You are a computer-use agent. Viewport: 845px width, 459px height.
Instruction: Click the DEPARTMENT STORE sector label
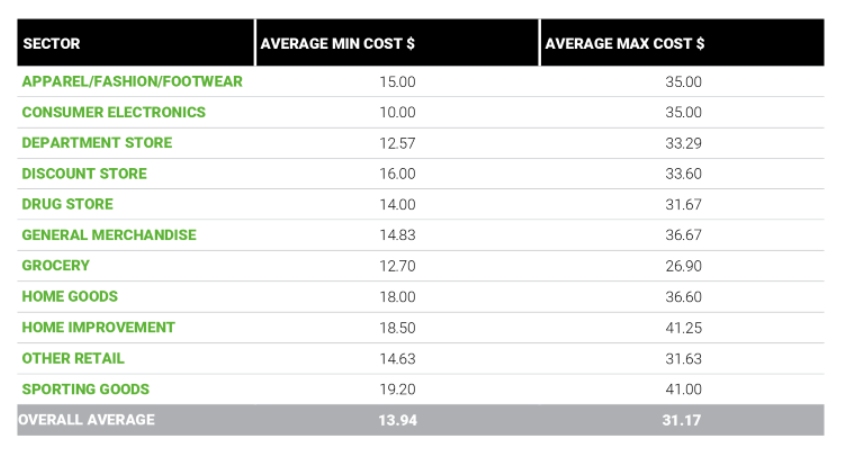[97, 143]
